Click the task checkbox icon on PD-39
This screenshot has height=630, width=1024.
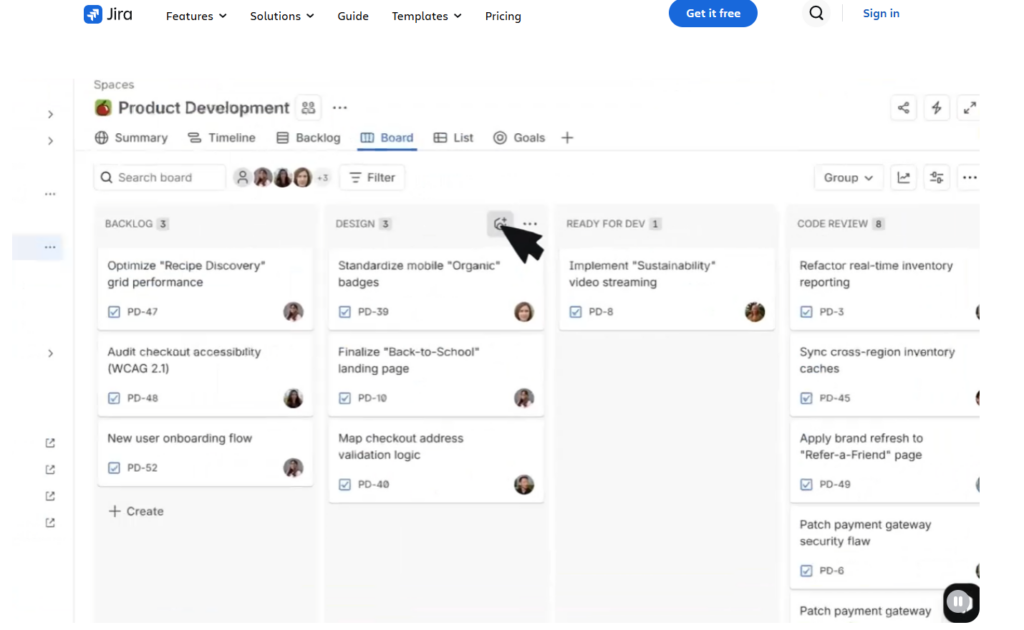pos(345,312)
